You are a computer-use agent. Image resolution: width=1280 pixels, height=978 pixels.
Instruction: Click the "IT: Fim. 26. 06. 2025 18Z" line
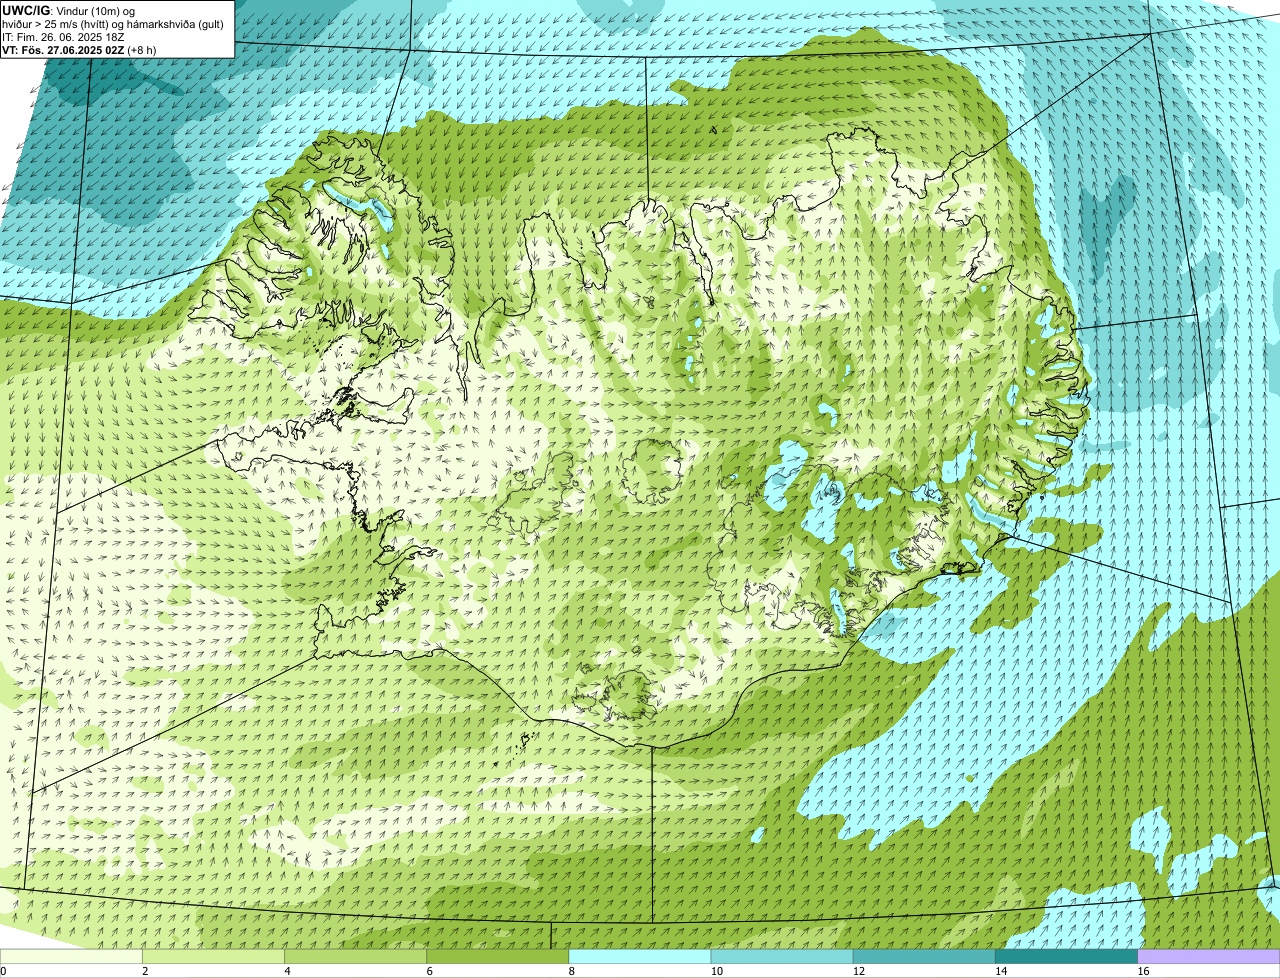click(x=63, y=37)
